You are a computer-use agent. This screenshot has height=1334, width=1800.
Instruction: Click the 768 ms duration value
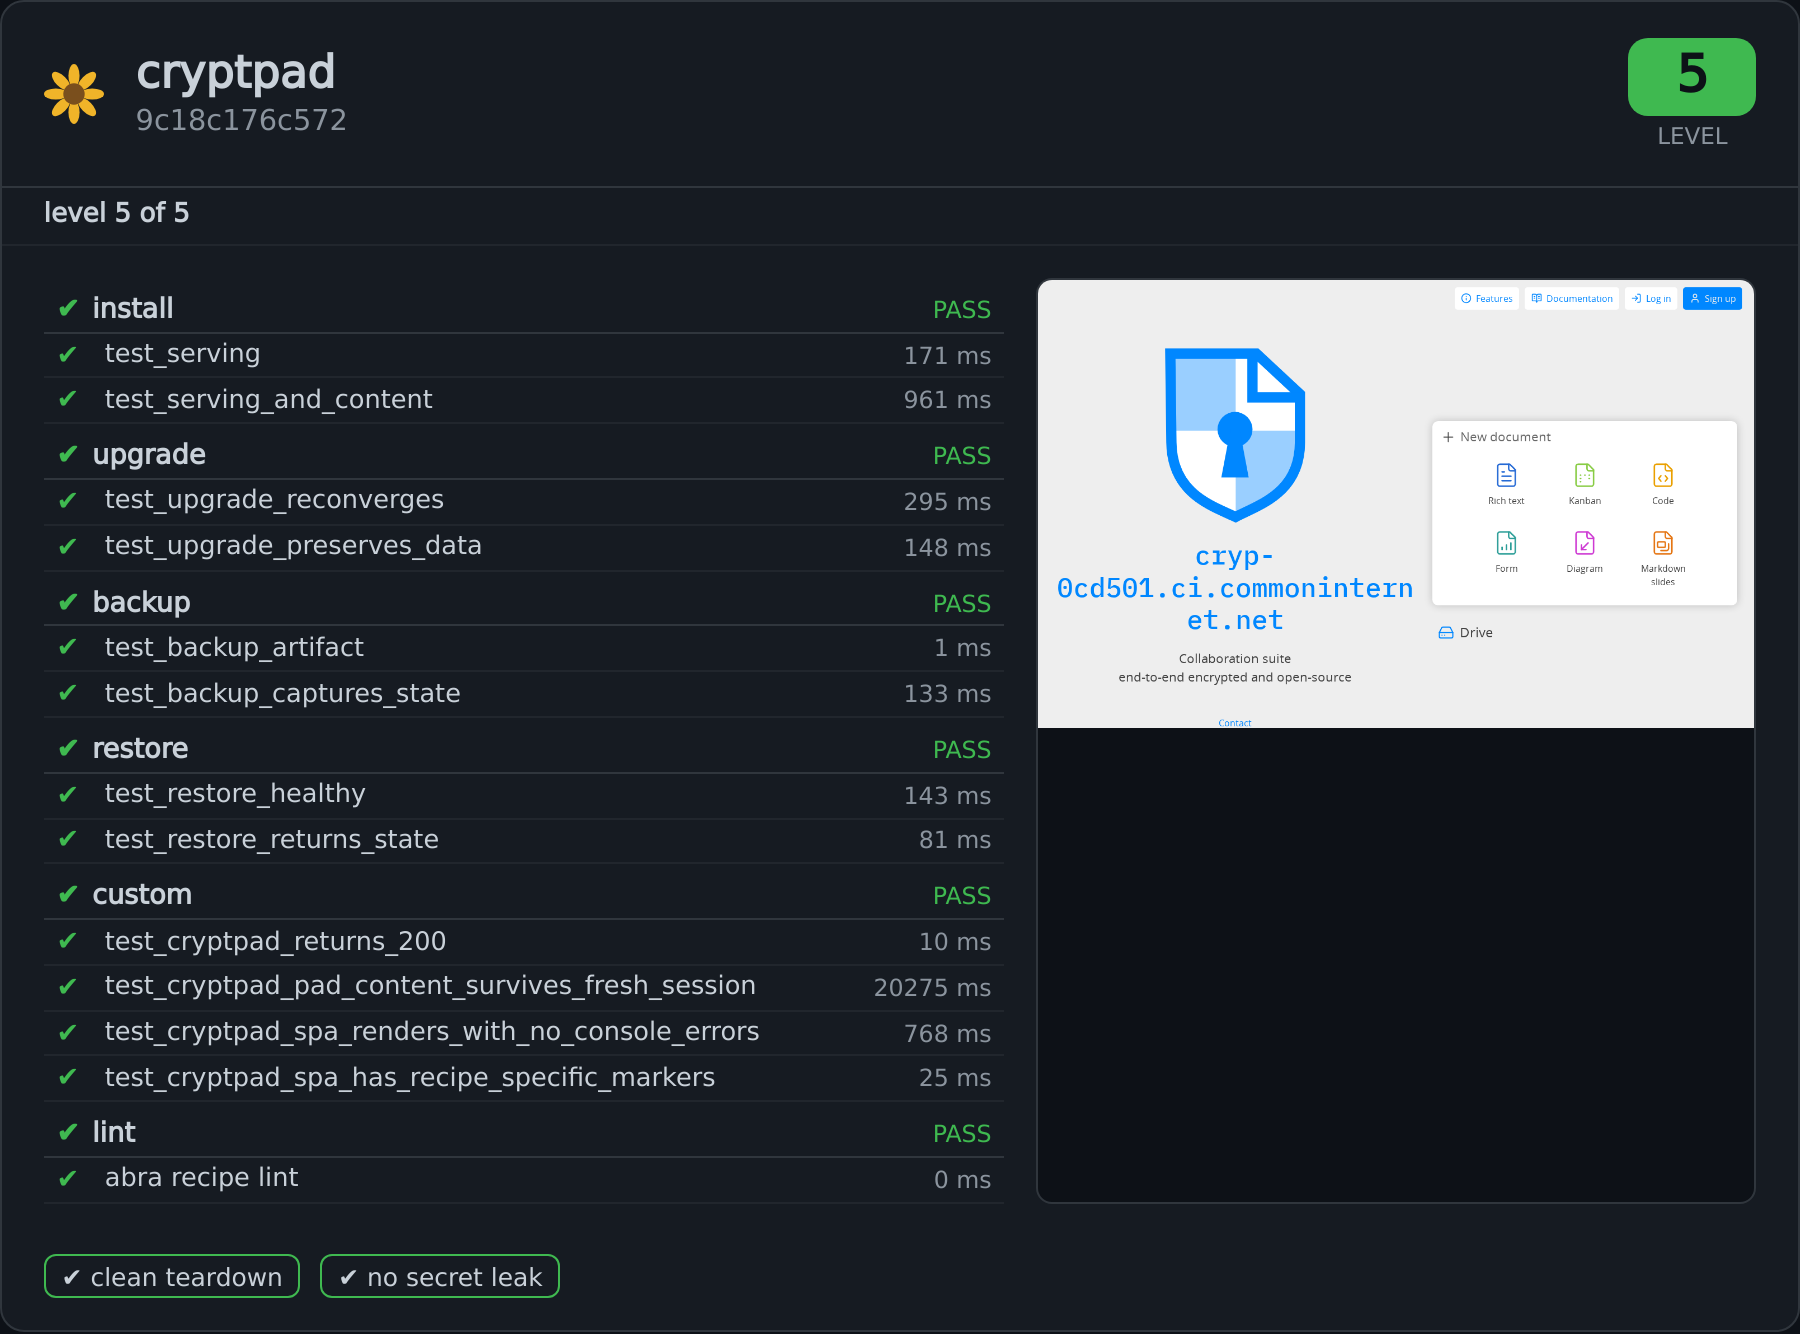(947, 1033)
